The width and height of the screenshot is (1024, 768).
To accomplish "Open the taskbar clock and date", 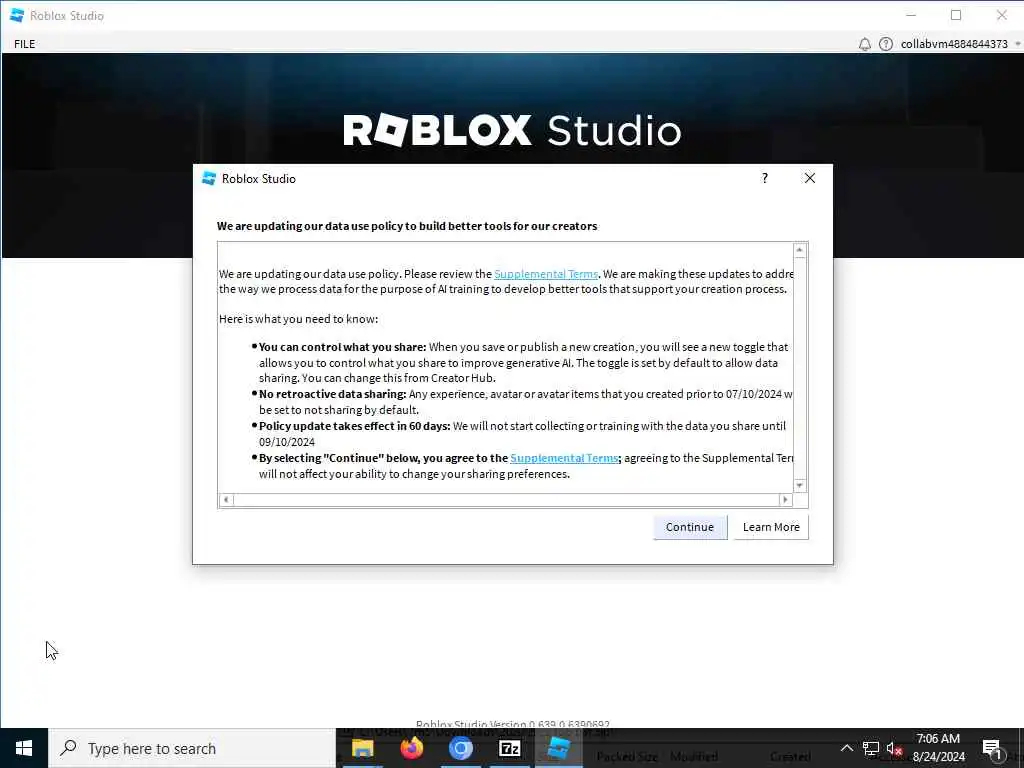I will click(938, 748).
